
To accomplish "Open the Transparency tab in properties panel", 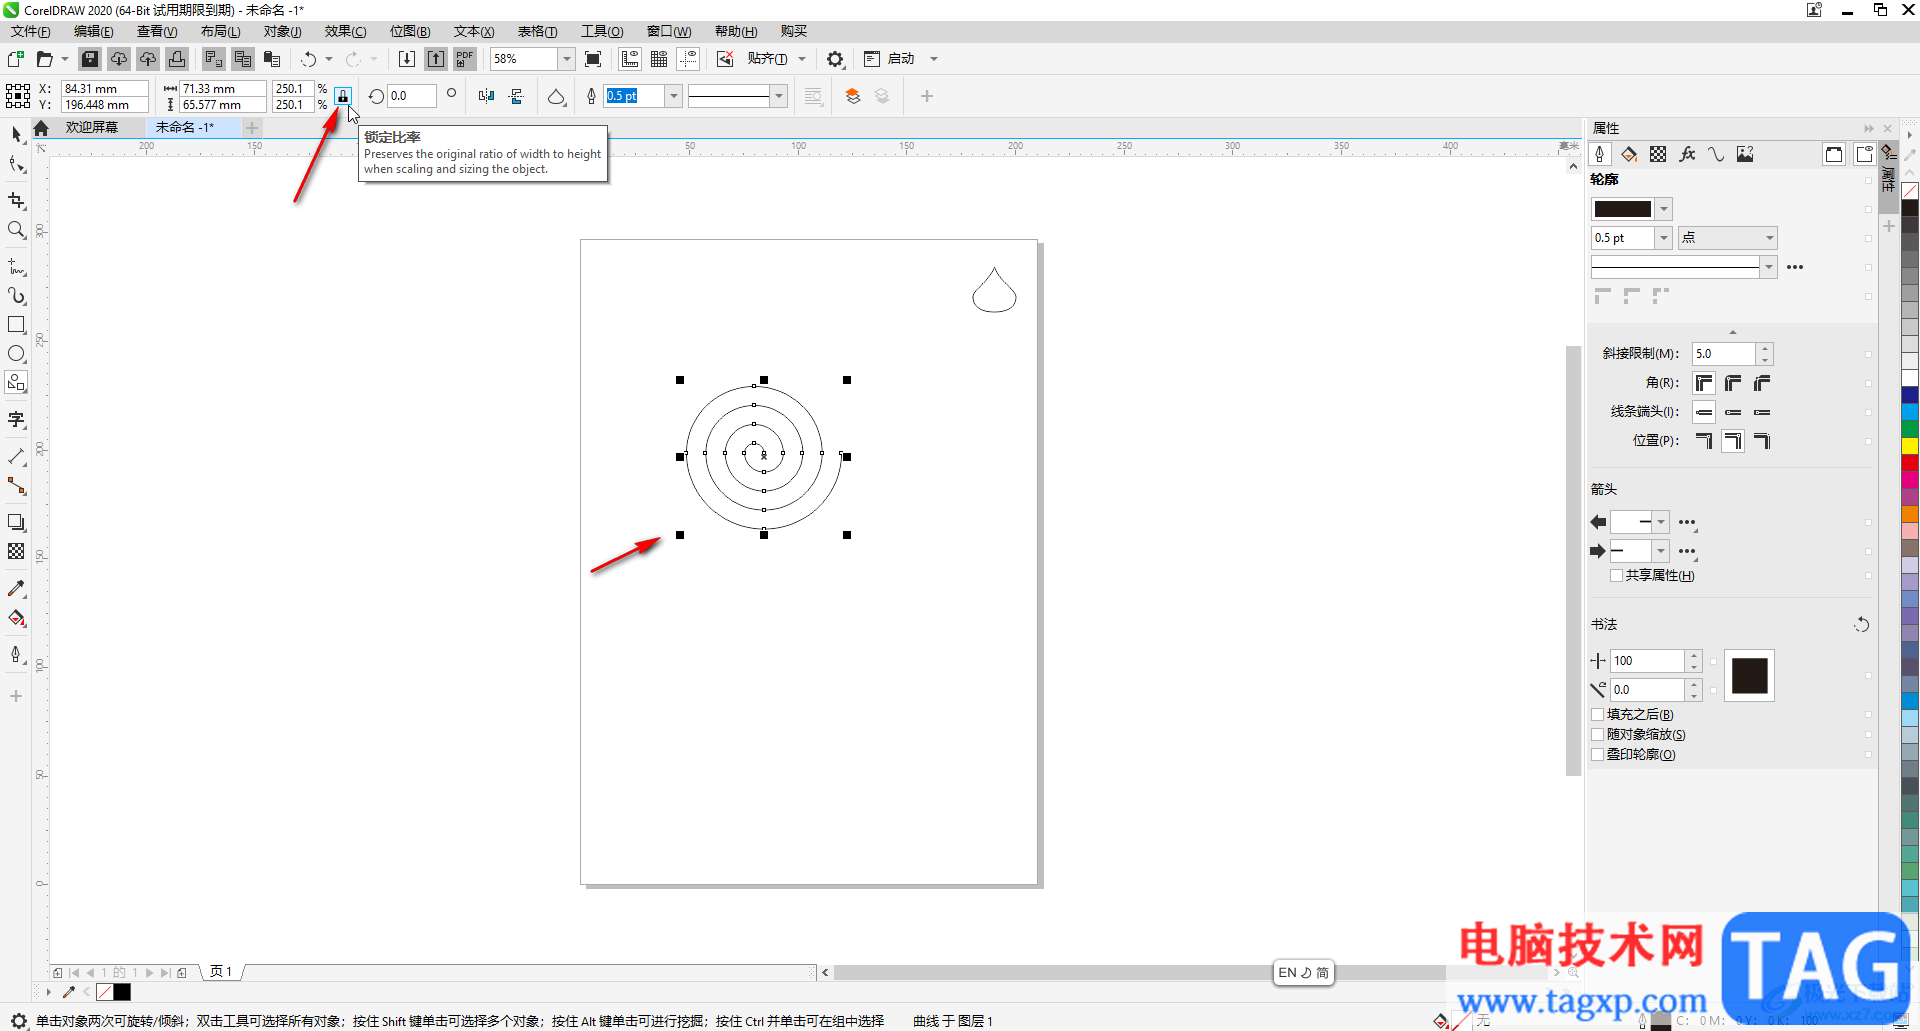I will pos(1658,154).
